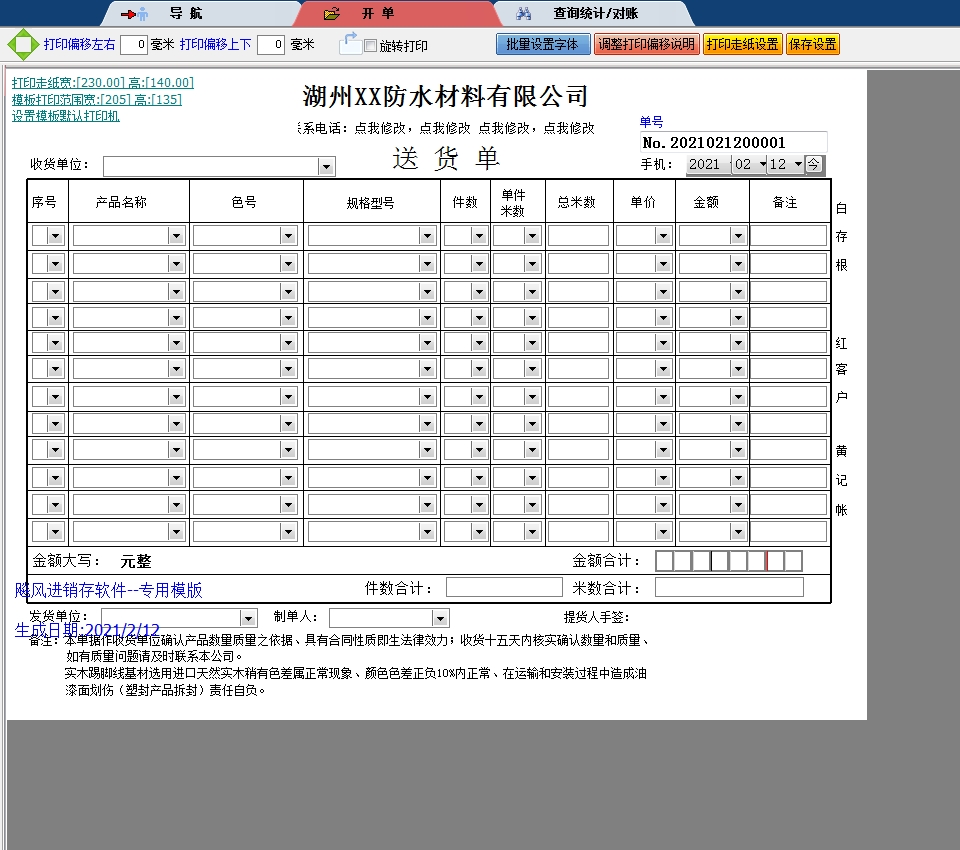The image size is (960, 850).
Task: Click the rotate print arrow icon
Action: (x=350, y=43)
